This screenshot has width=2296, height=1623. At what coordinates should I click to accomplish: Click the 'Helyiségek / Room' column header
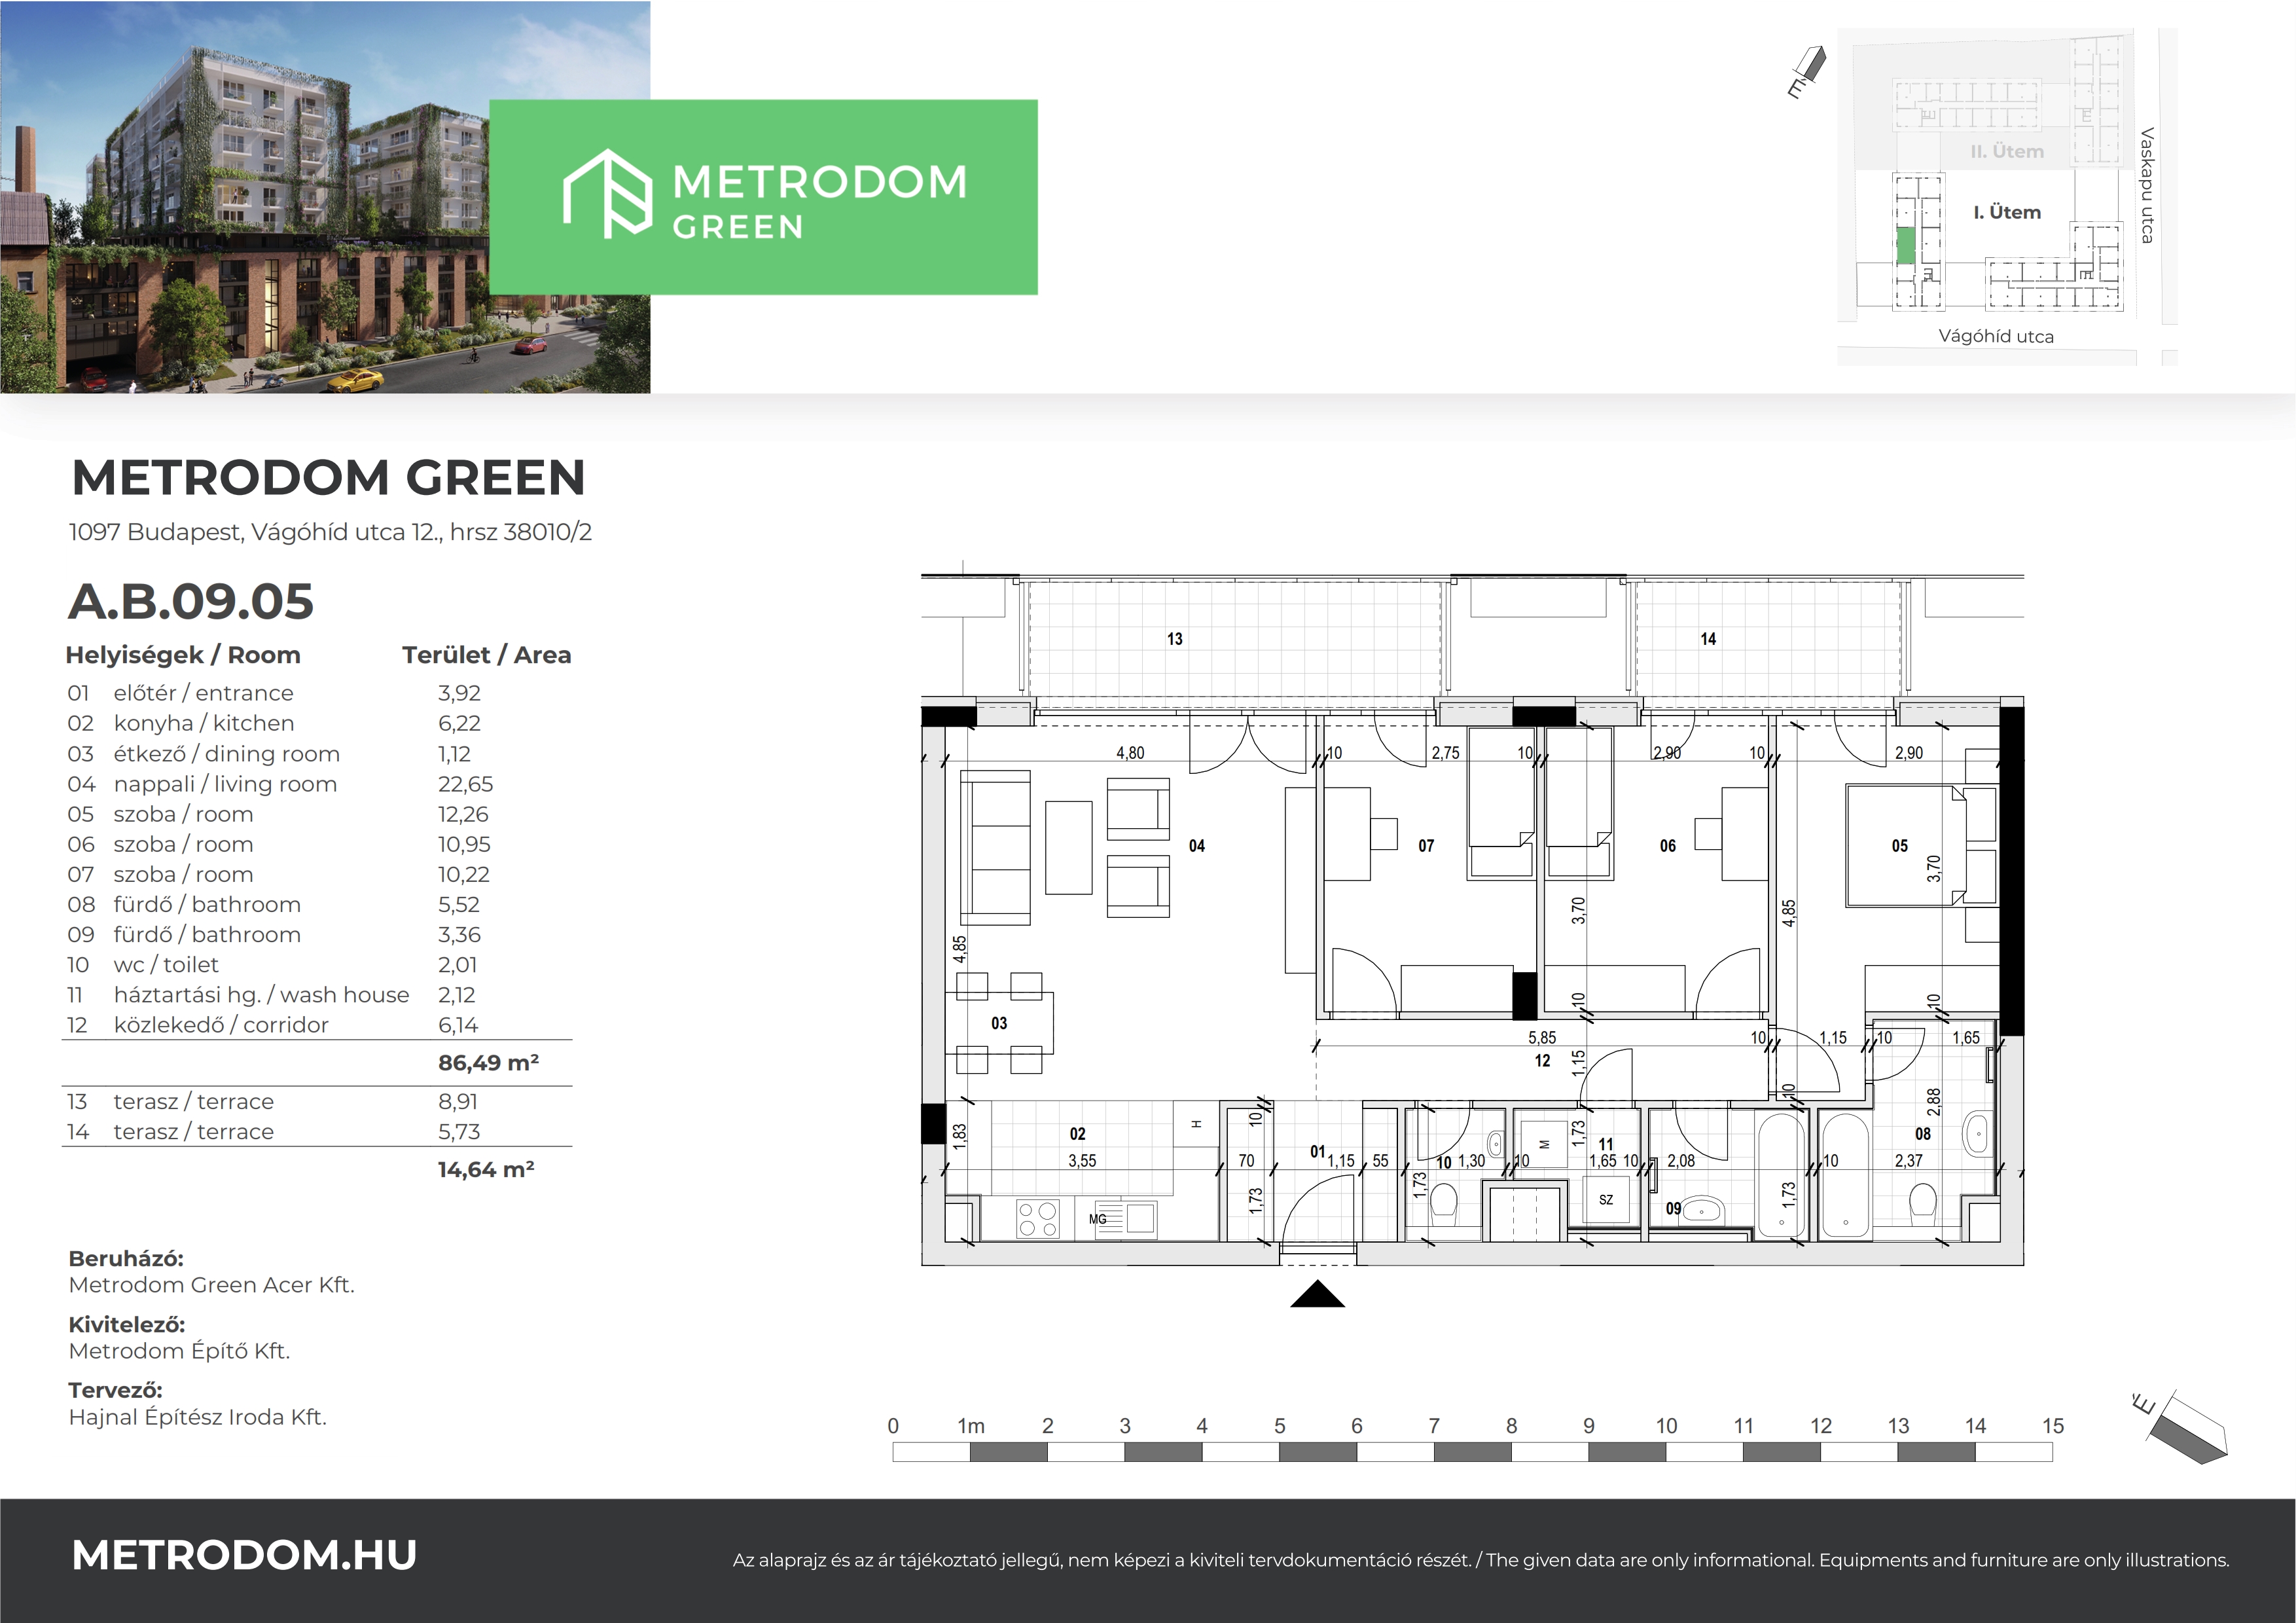point(183,655)
